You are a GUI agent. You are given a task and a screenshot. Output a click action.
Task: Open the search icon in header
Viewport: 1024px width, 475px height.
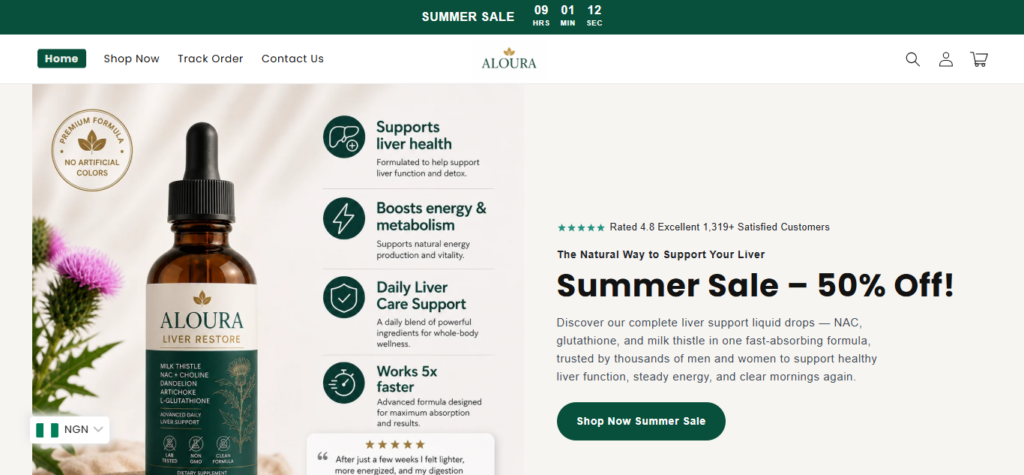coord(912,59)
